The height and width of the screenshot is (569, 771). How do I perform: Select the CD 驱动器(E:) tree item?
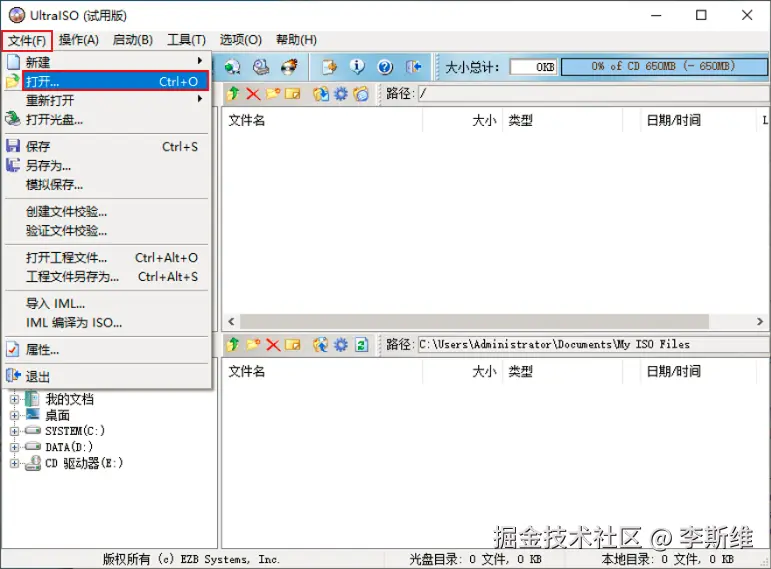[84, 463]
